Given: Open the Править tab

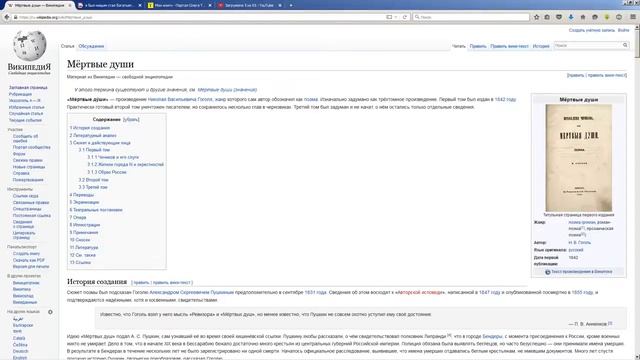Looking at the screenshot, I should coord(478,46).
